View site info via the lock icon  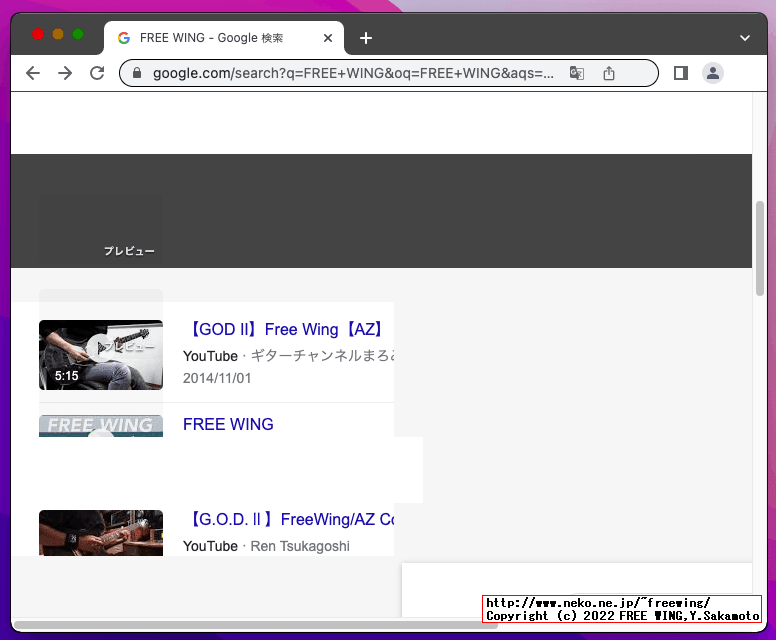137,73
